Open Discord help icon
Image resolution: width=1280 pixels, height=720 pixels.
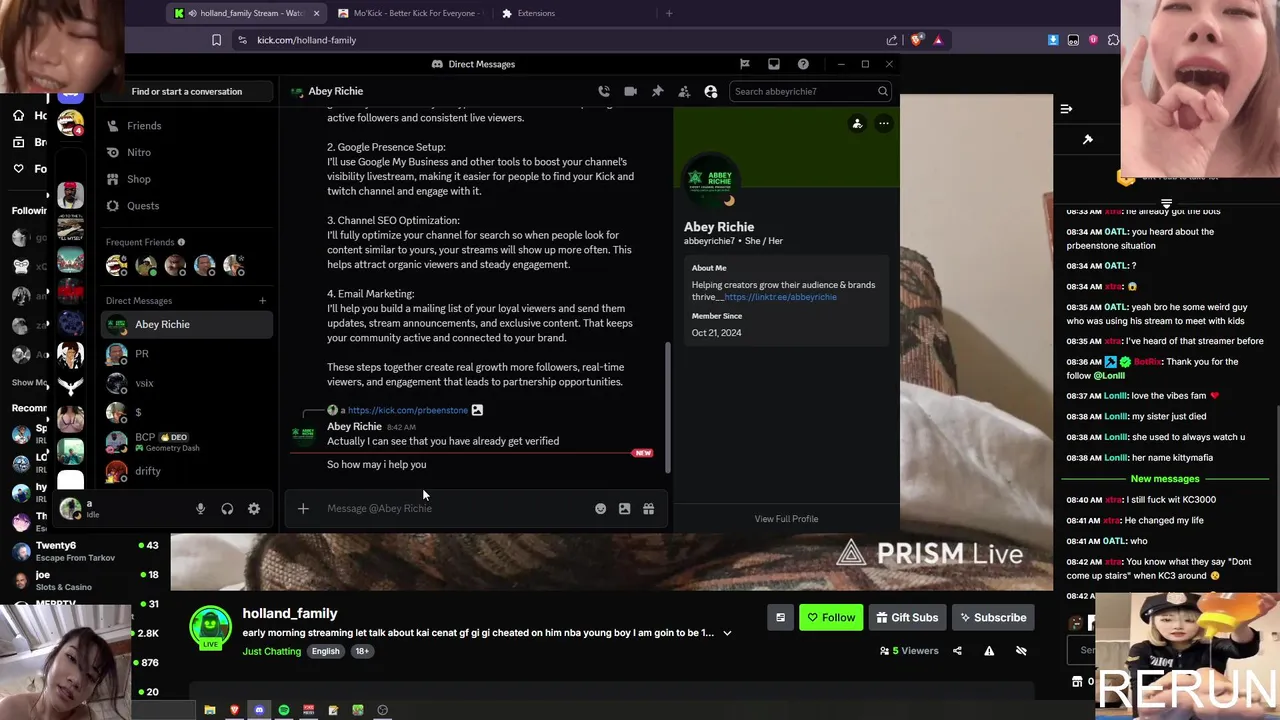[803, 64]
